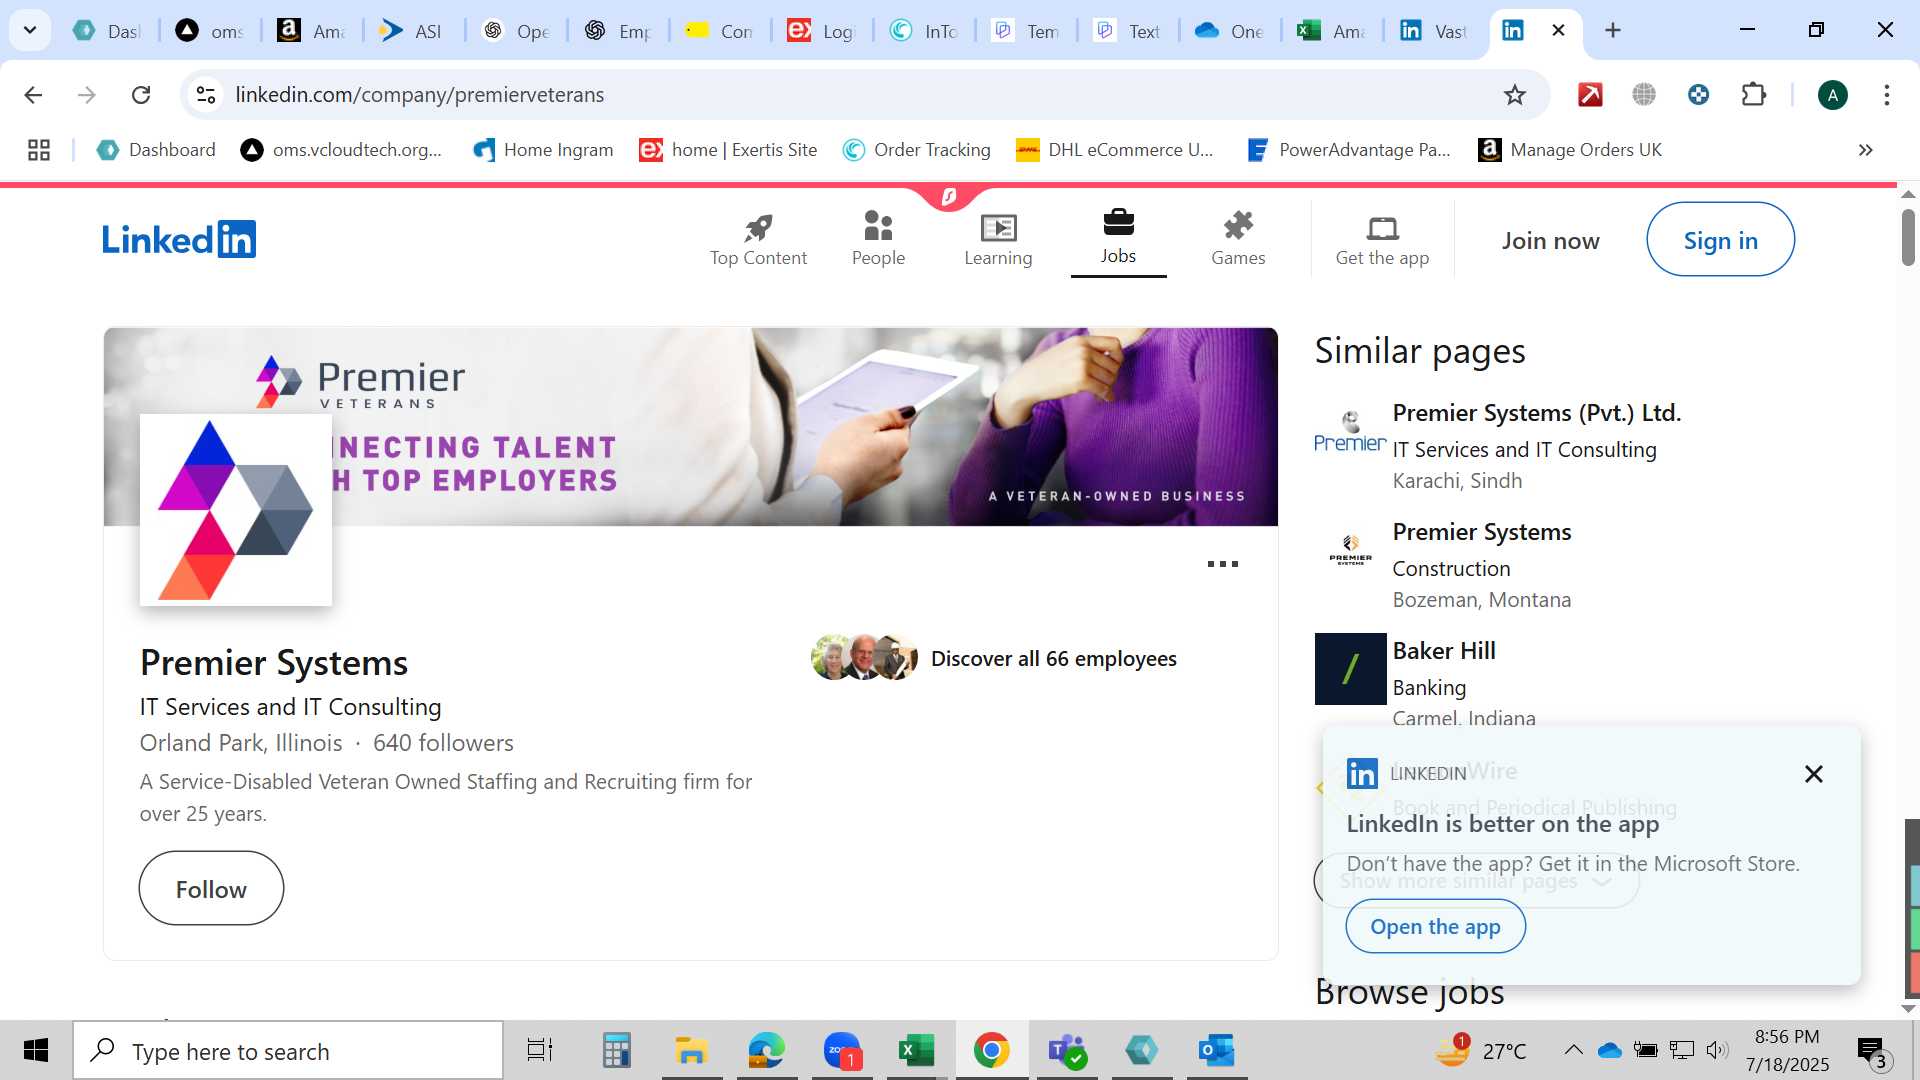Viewport: 1920px width, 1080px height.
Task: Open Home Ingram bookmark
Action: (x=543, y=150)
